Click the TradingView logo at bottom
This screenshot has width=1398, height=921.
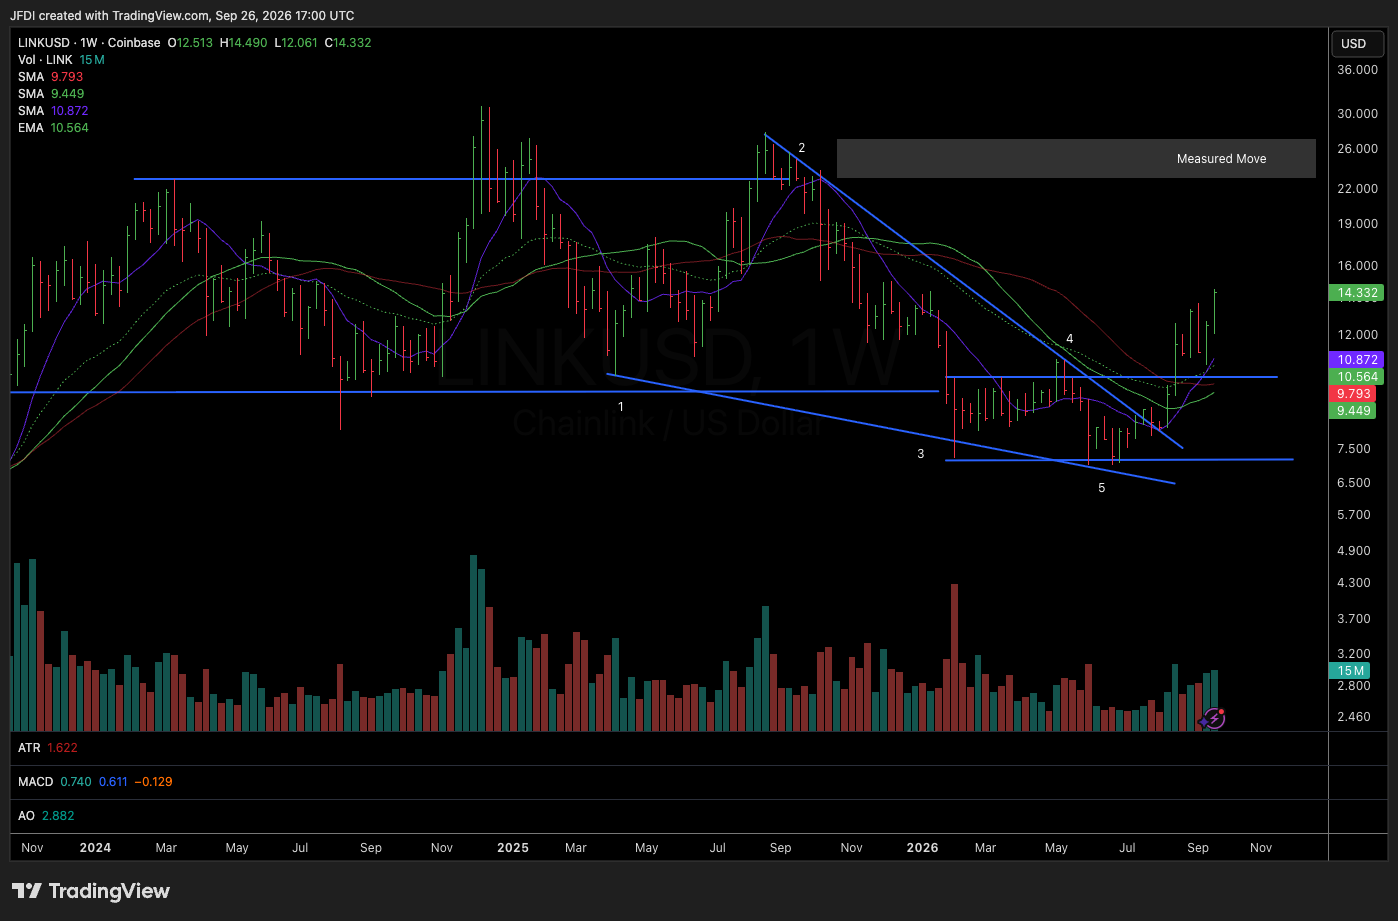[x=91, y=891]
